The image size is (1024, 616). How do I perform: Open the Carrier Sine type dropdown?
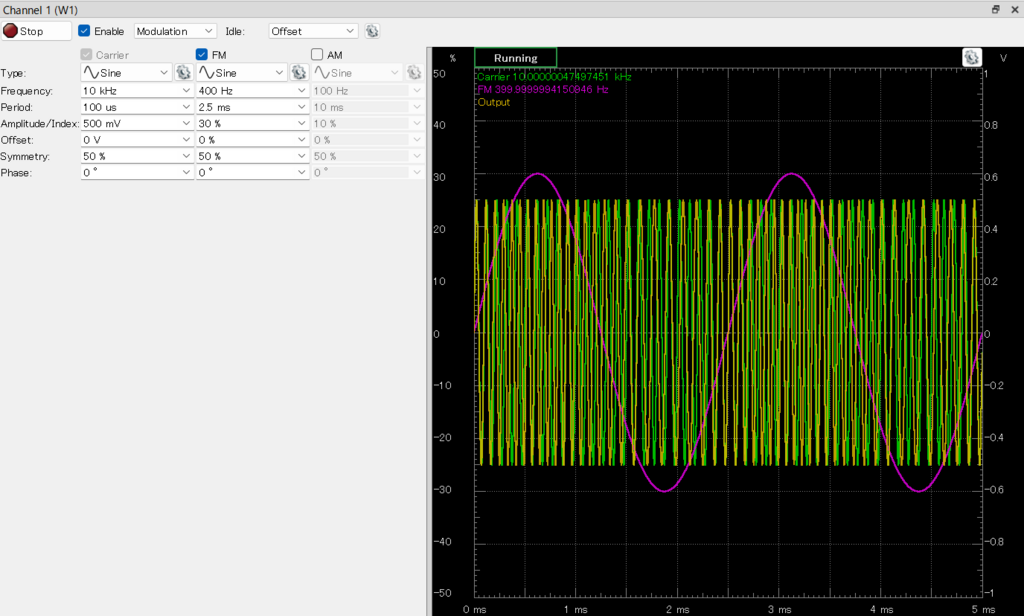(x=126, y=73)
